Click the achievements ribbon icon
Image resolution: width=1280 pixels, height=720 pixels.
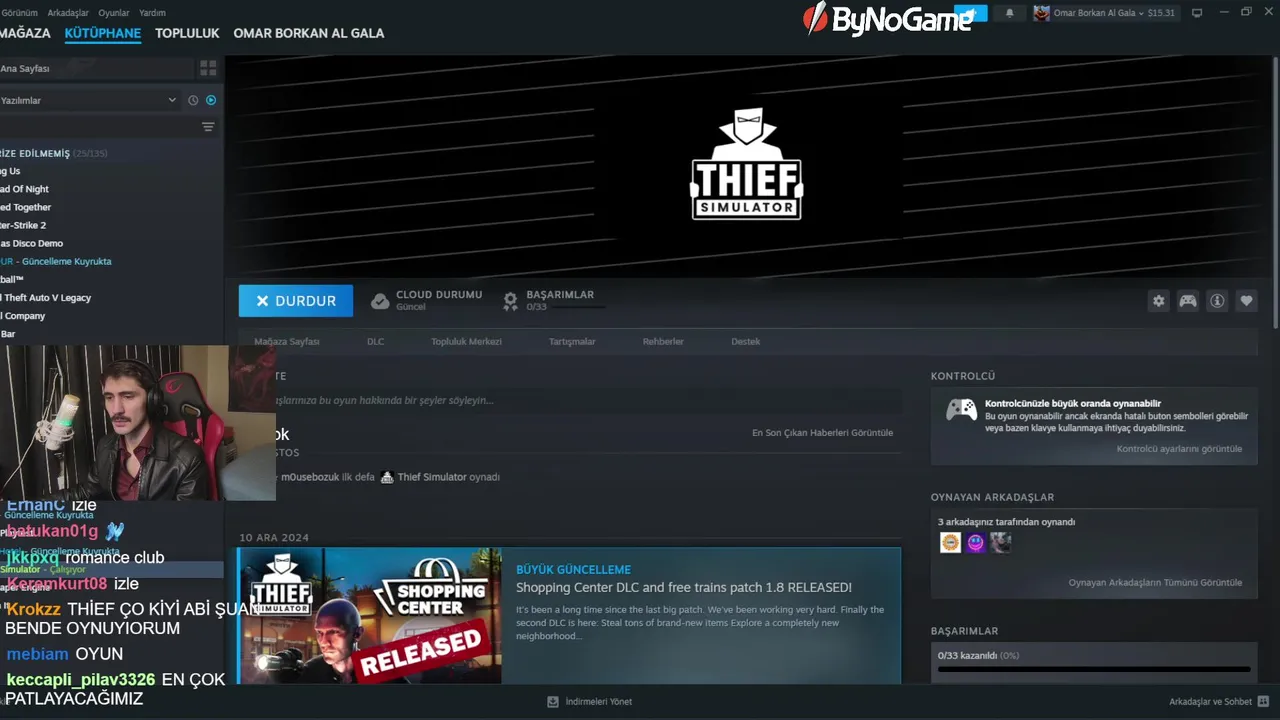tap(510, 301)
